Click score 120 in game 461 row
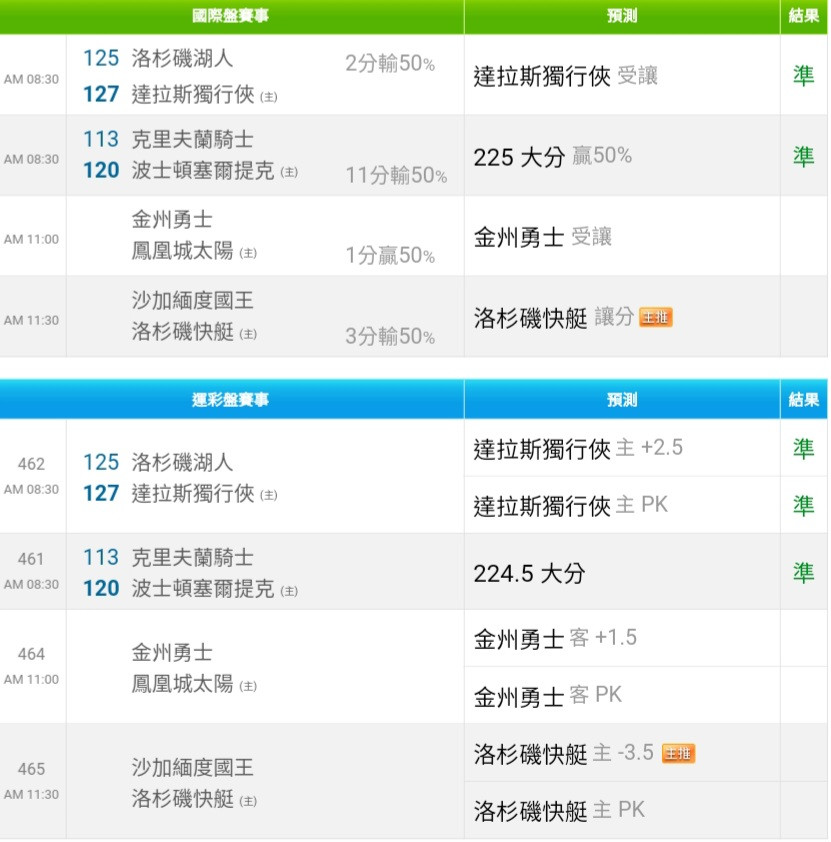 pos(101,589)
